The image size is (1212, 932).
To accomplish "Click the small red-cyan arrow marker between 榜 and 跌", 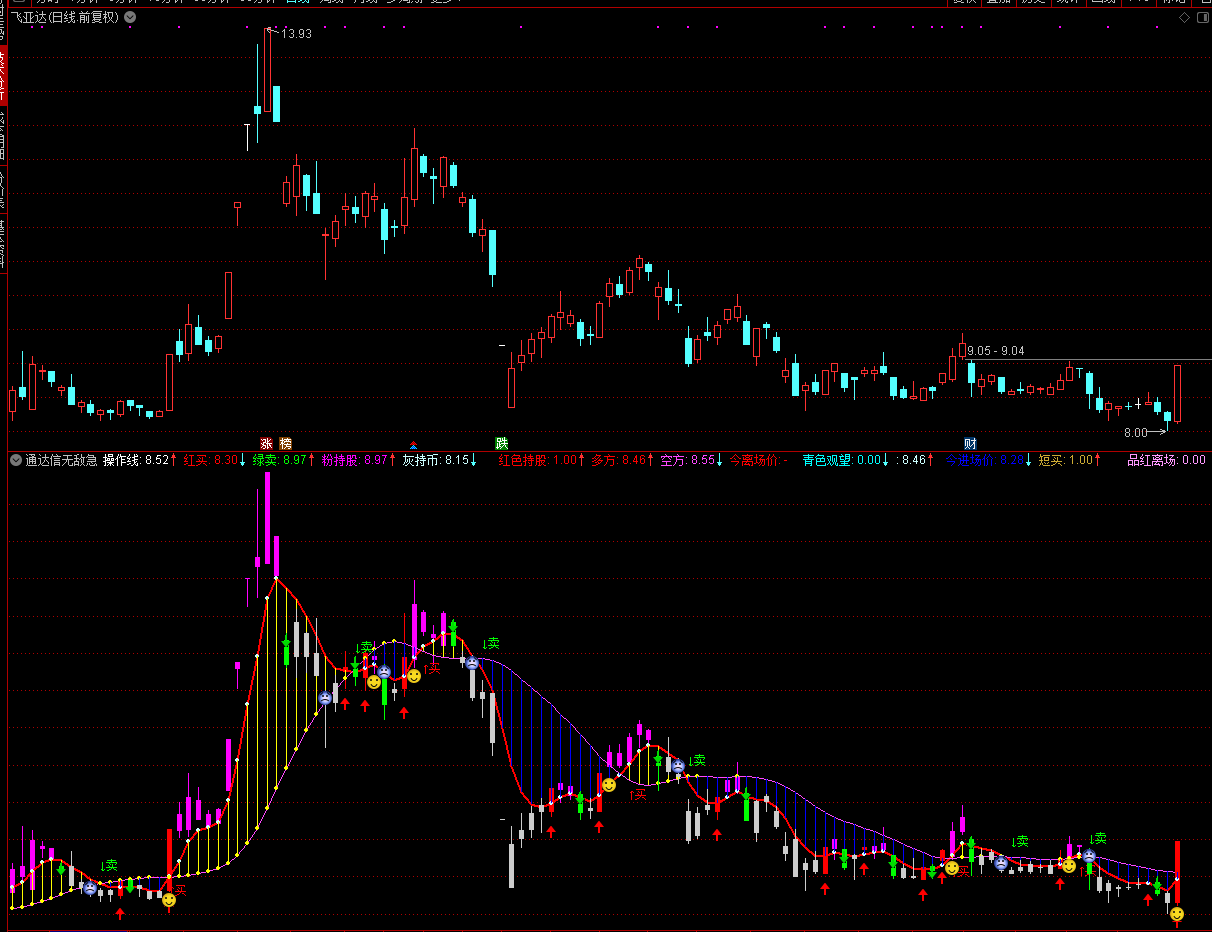I will coord(413,444).
